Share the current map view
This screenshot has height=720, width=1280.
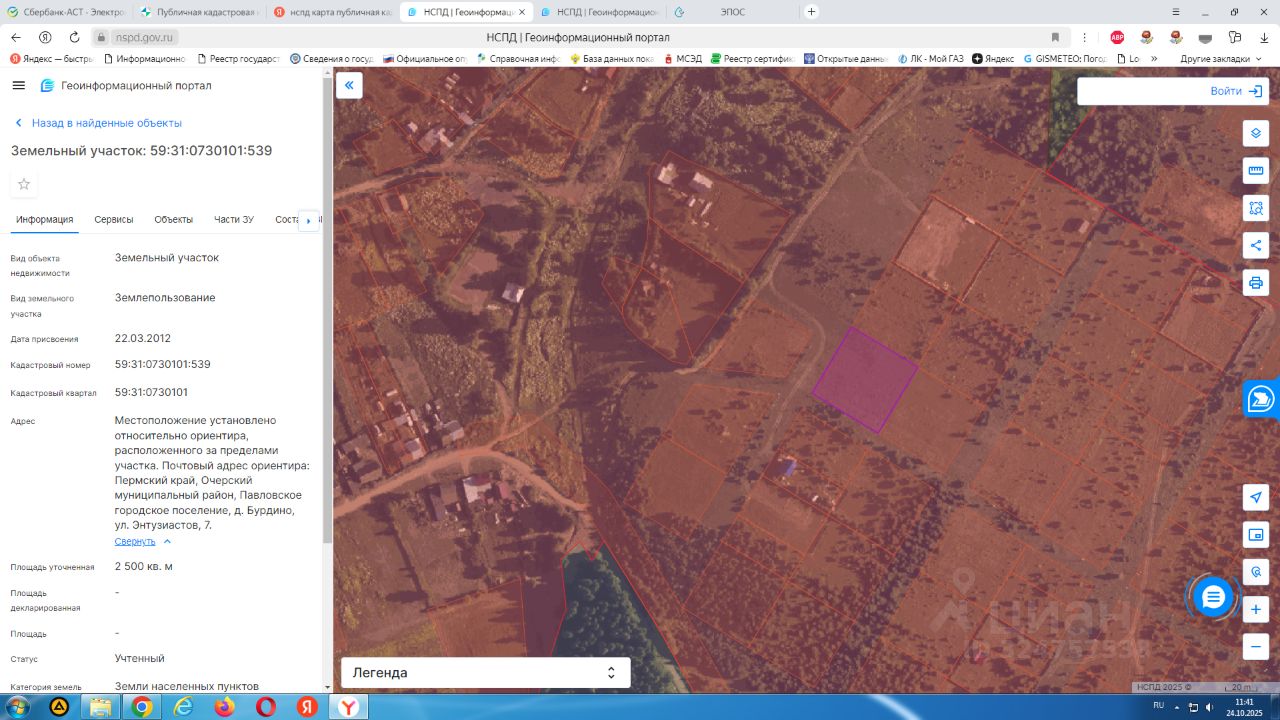[1256, 245]
